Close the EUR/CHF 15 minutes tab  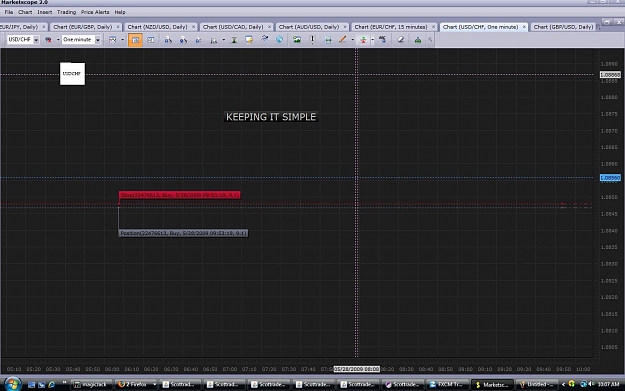tap(433, 27)
